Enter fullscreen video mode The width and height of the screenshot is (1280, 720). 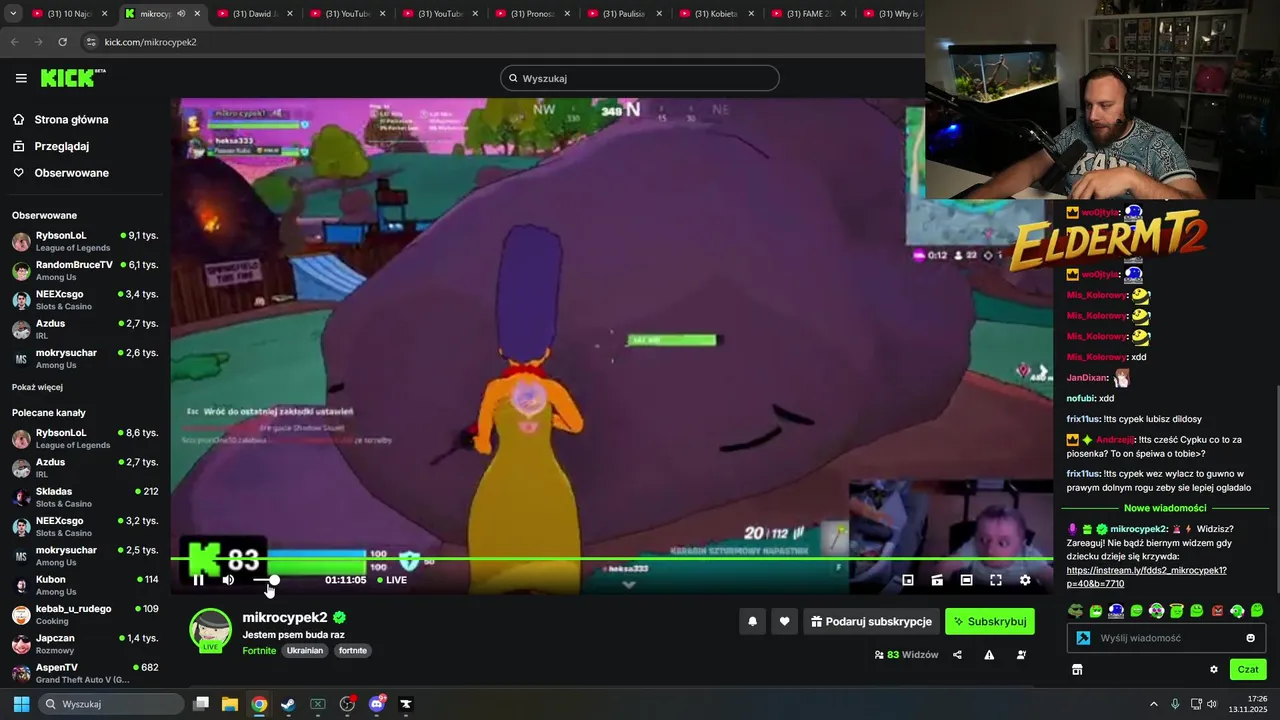(996, 580)
